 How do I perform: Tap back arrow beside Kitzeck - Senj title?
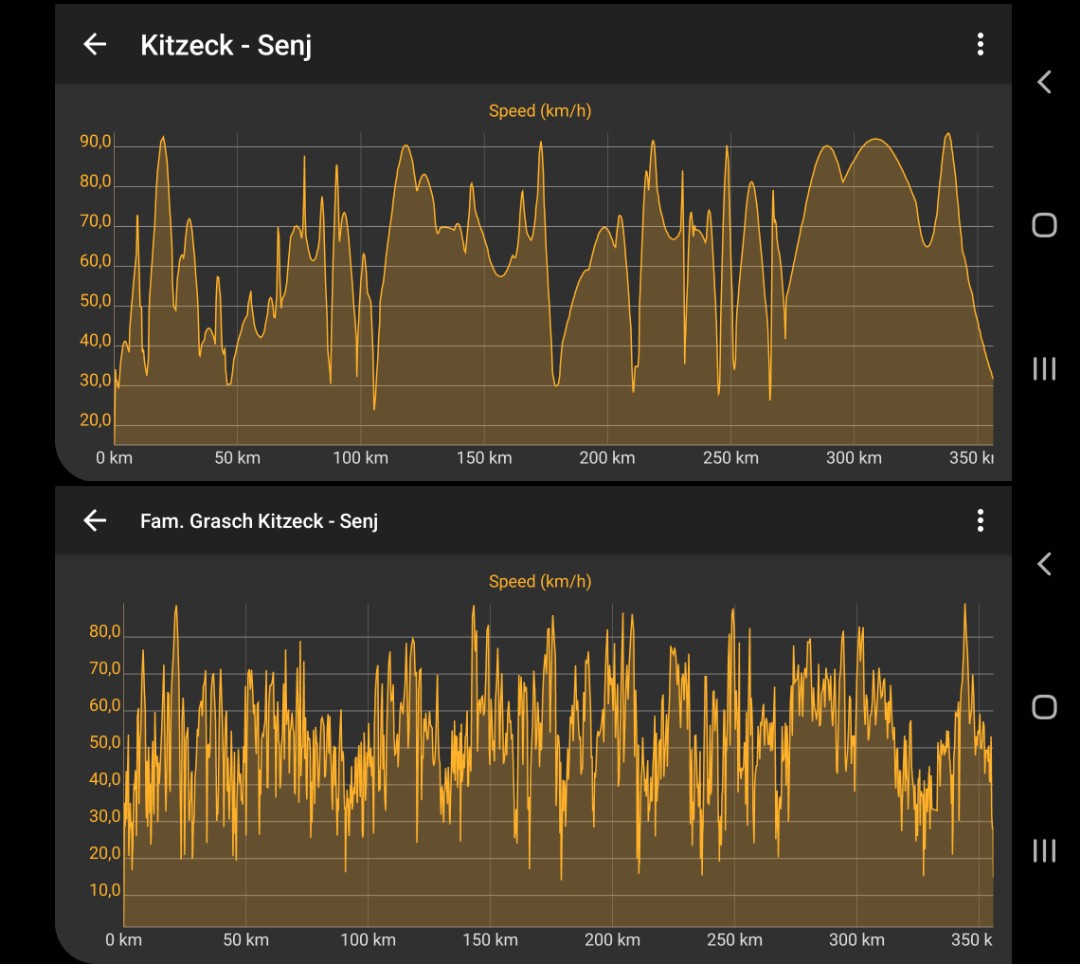[95, 44]
